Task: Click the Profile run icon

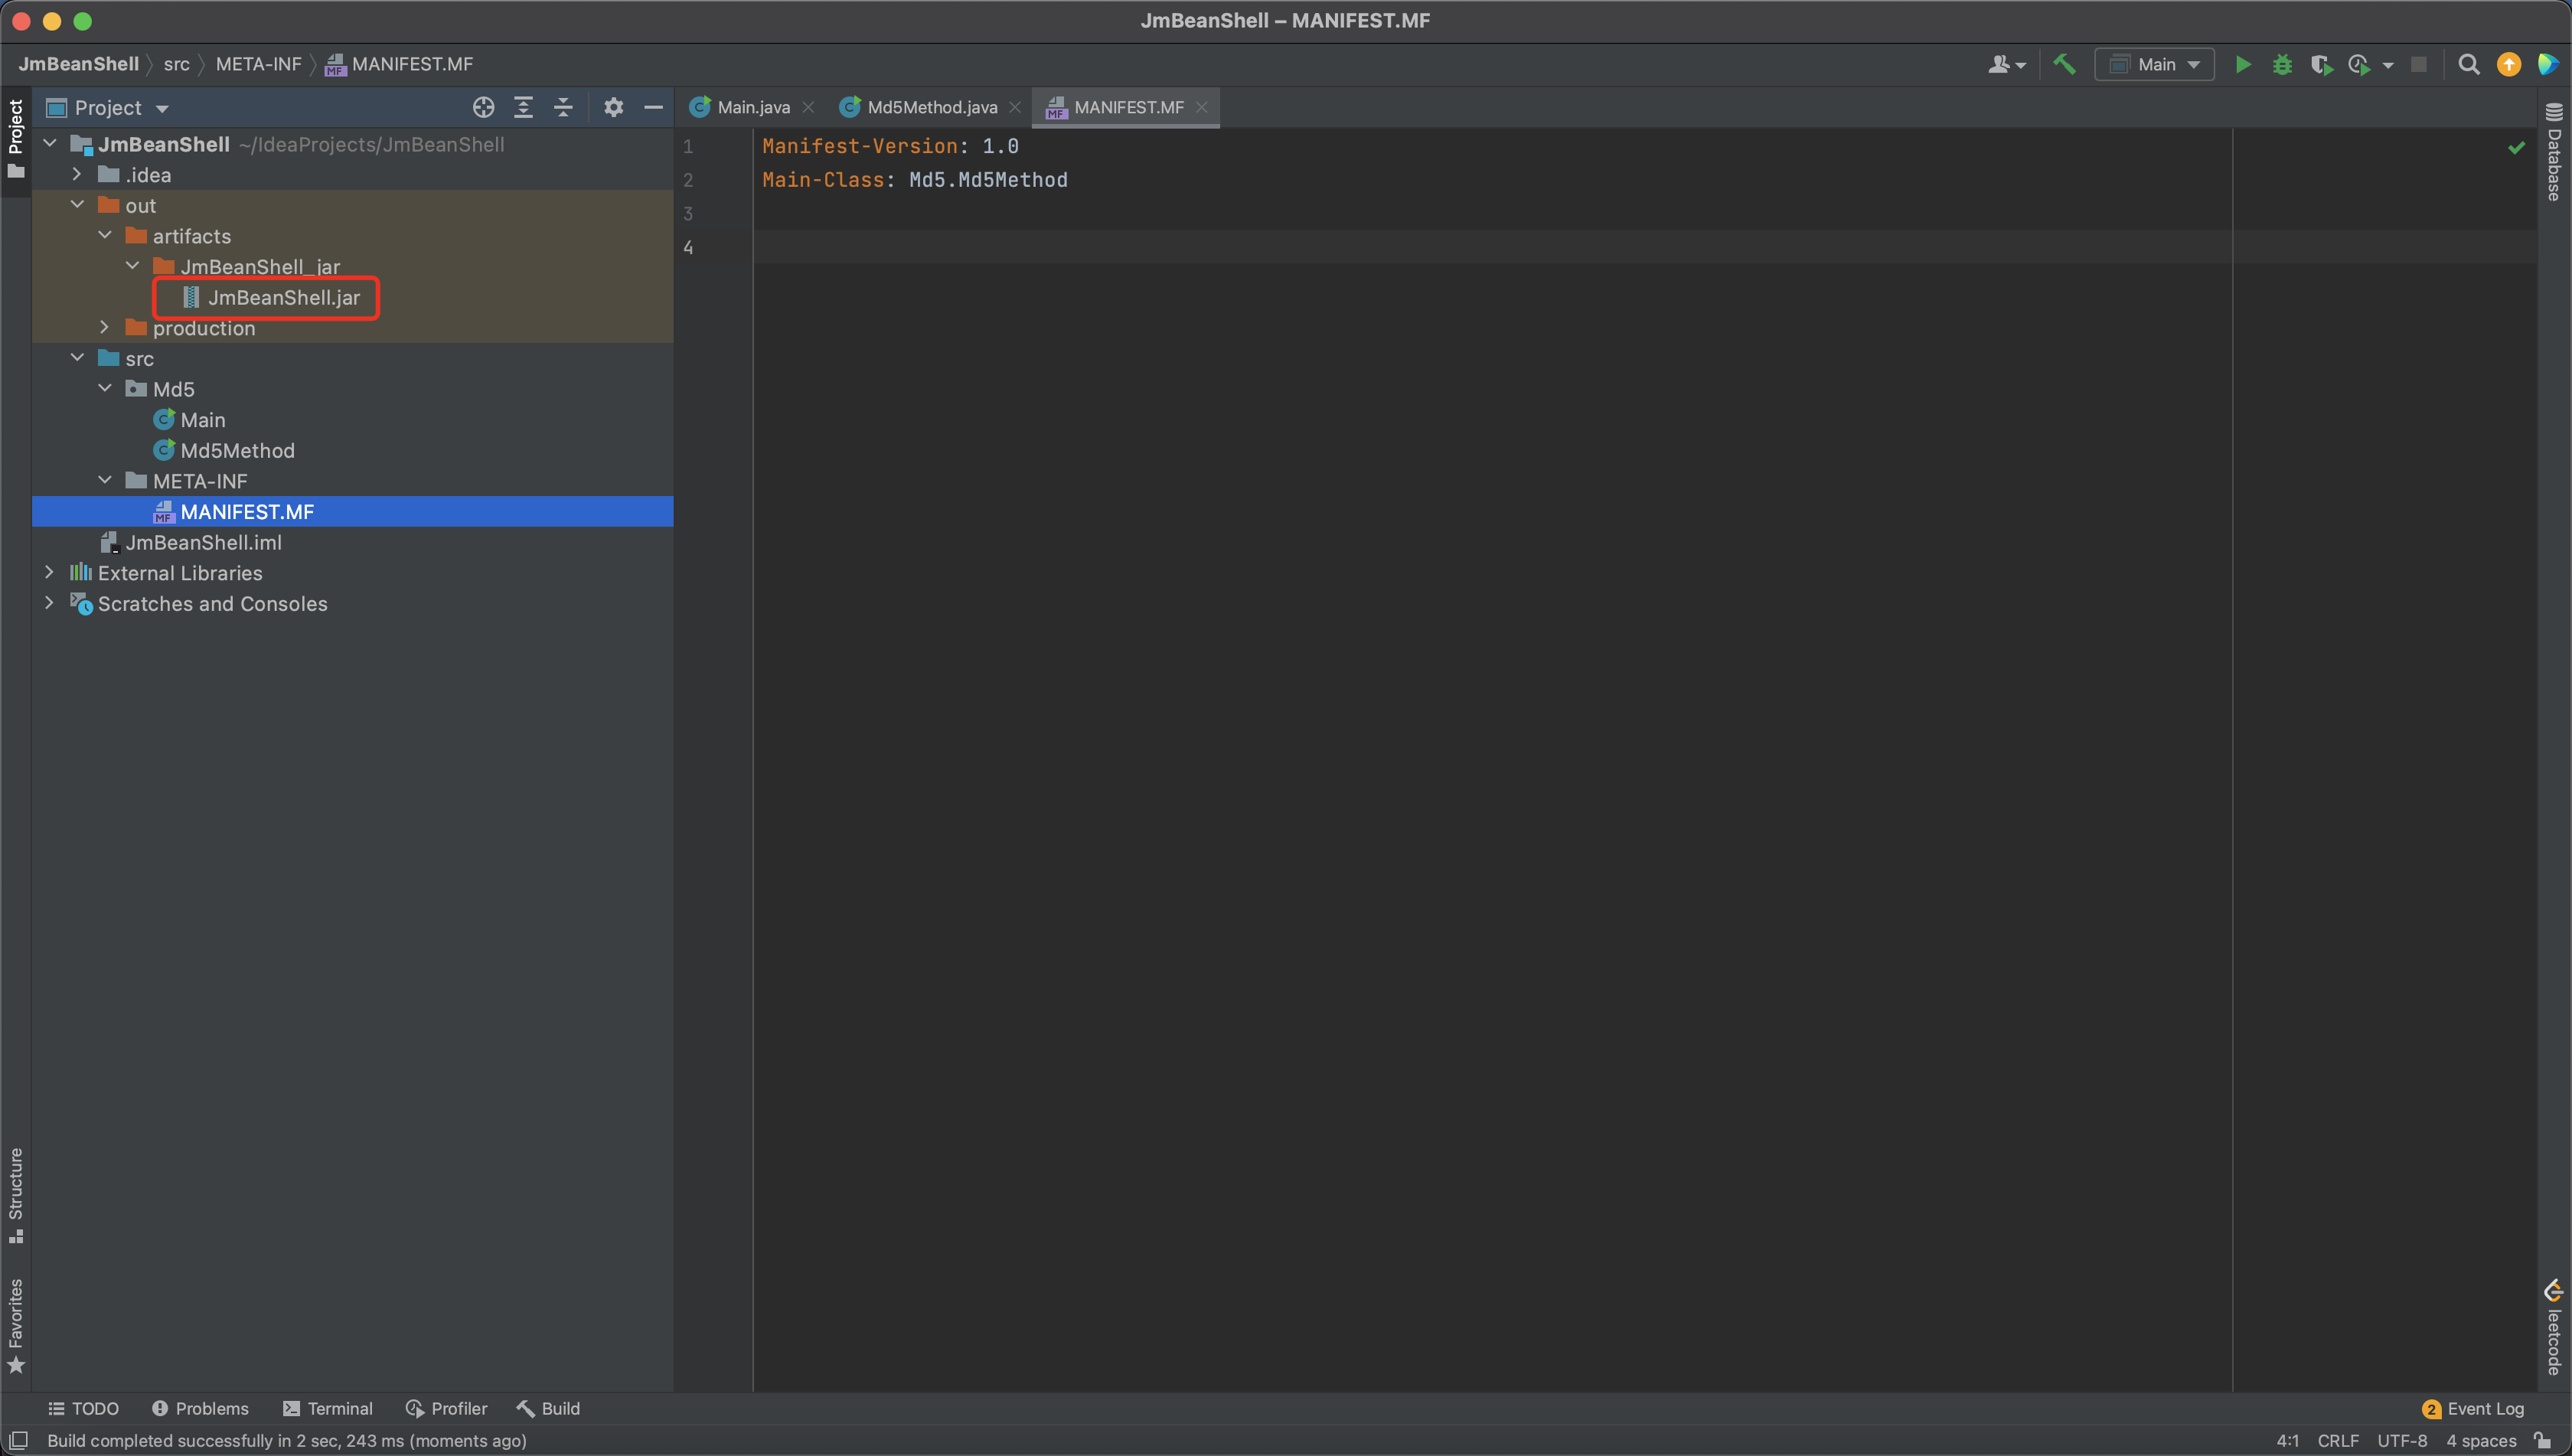Action: tap(2359, 64)
